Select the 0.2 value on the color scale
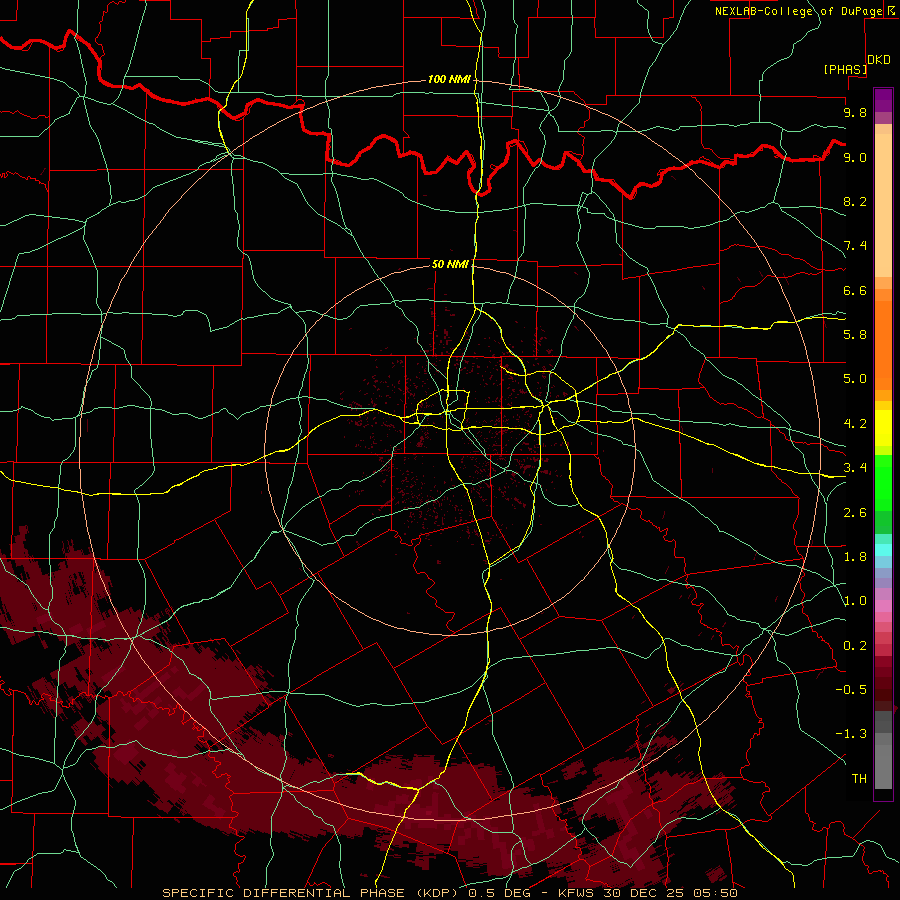Screen dimensions: 900x900 [x=855, y=646]
